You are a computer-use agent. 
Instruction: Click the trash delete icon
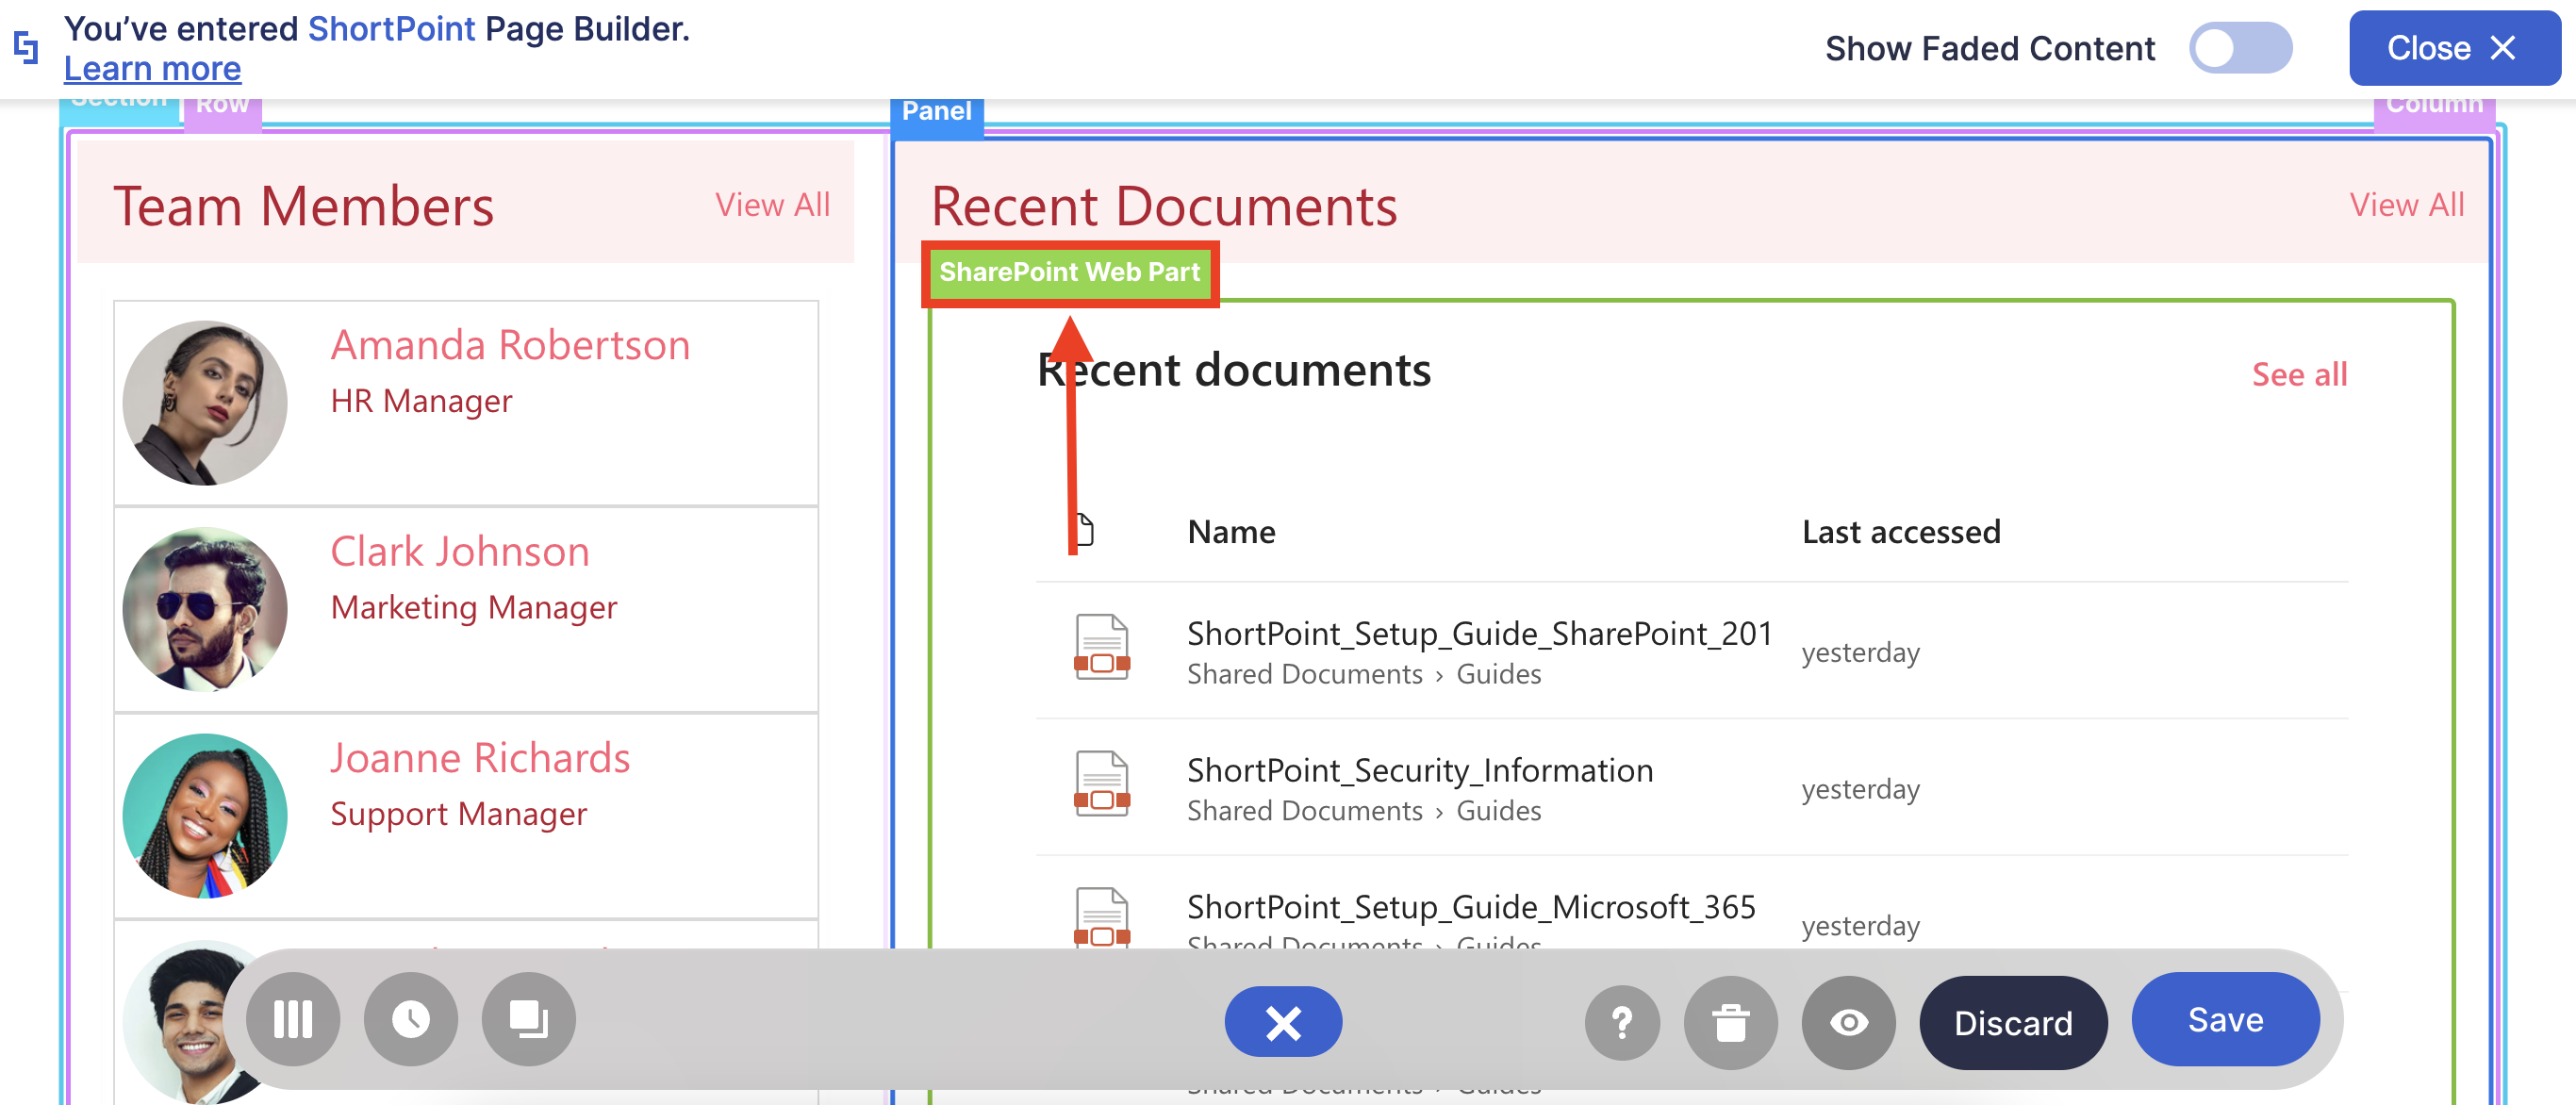coord(1730,1022)
